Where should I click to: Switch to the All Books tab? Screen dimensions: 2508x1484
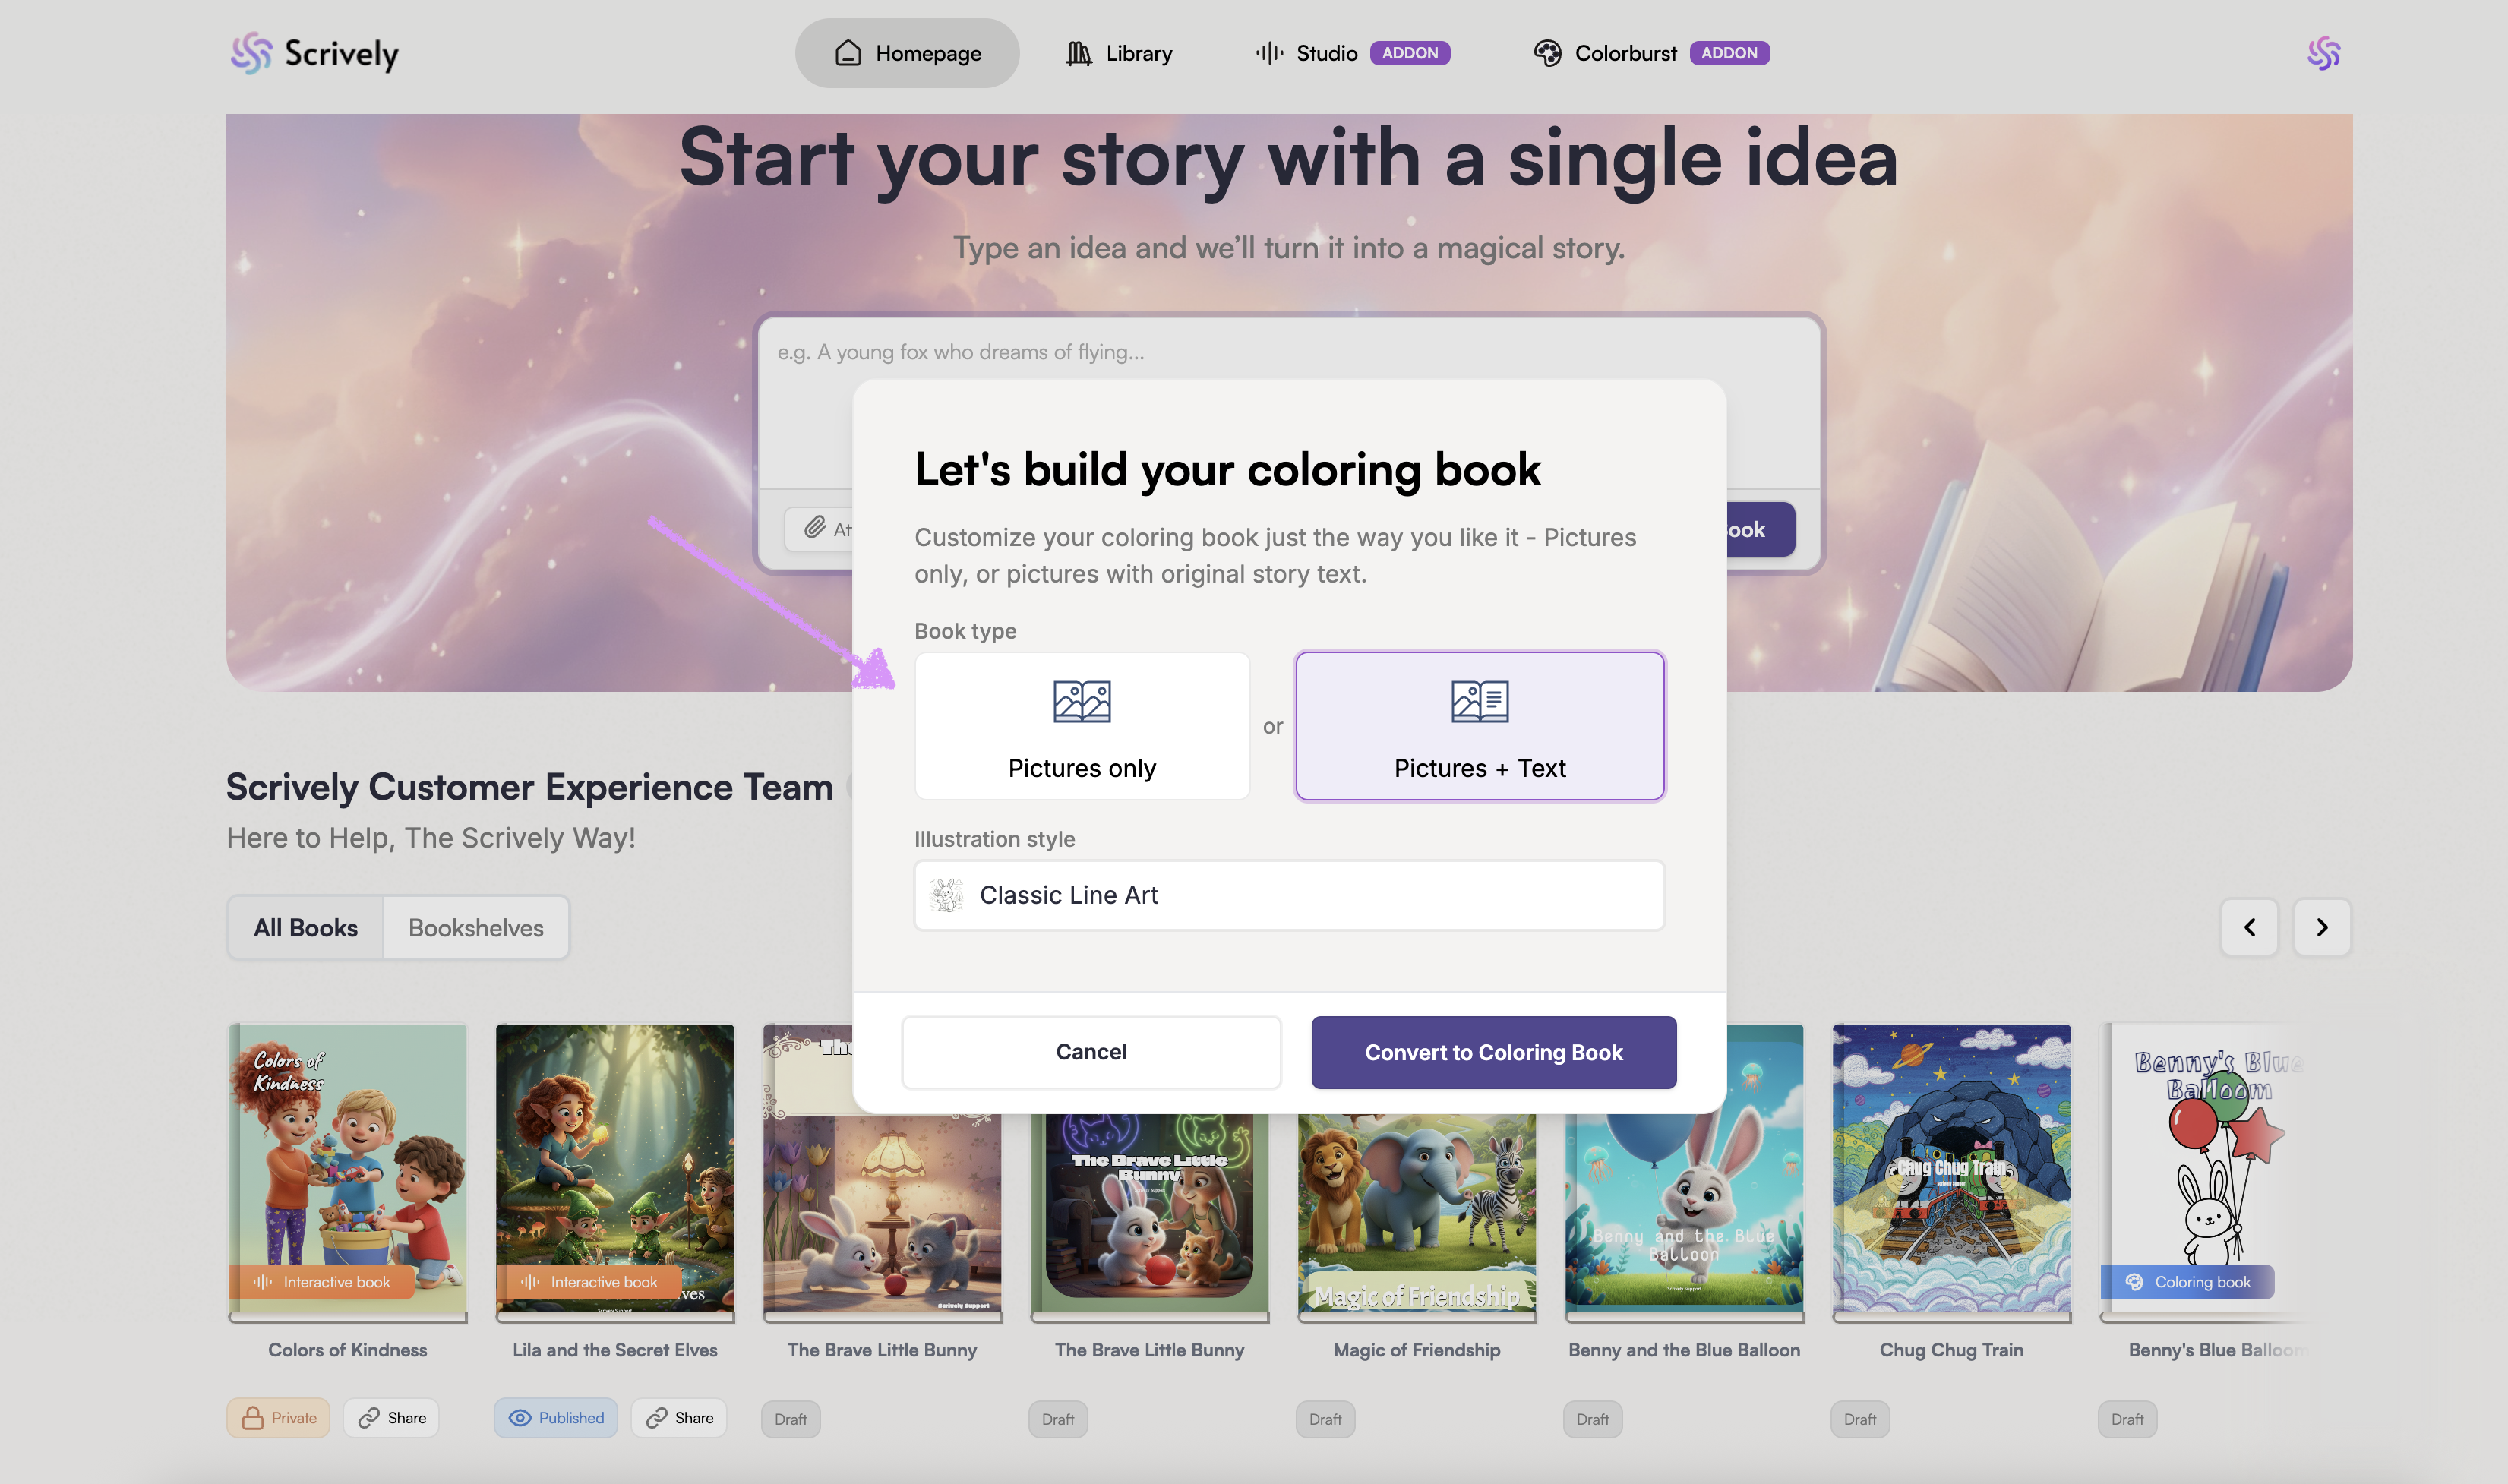[305, 928]
